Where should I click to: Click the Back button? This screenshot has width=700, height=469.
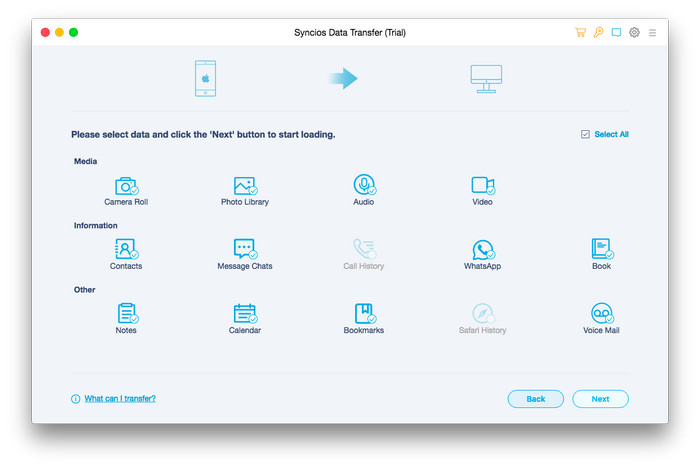[536, 399]
